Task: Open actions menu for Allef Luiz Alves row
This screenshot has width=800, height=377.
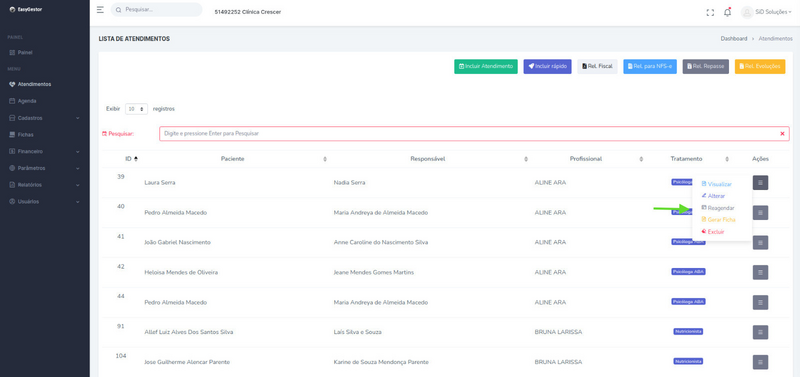Action: (x=760, y=332)
